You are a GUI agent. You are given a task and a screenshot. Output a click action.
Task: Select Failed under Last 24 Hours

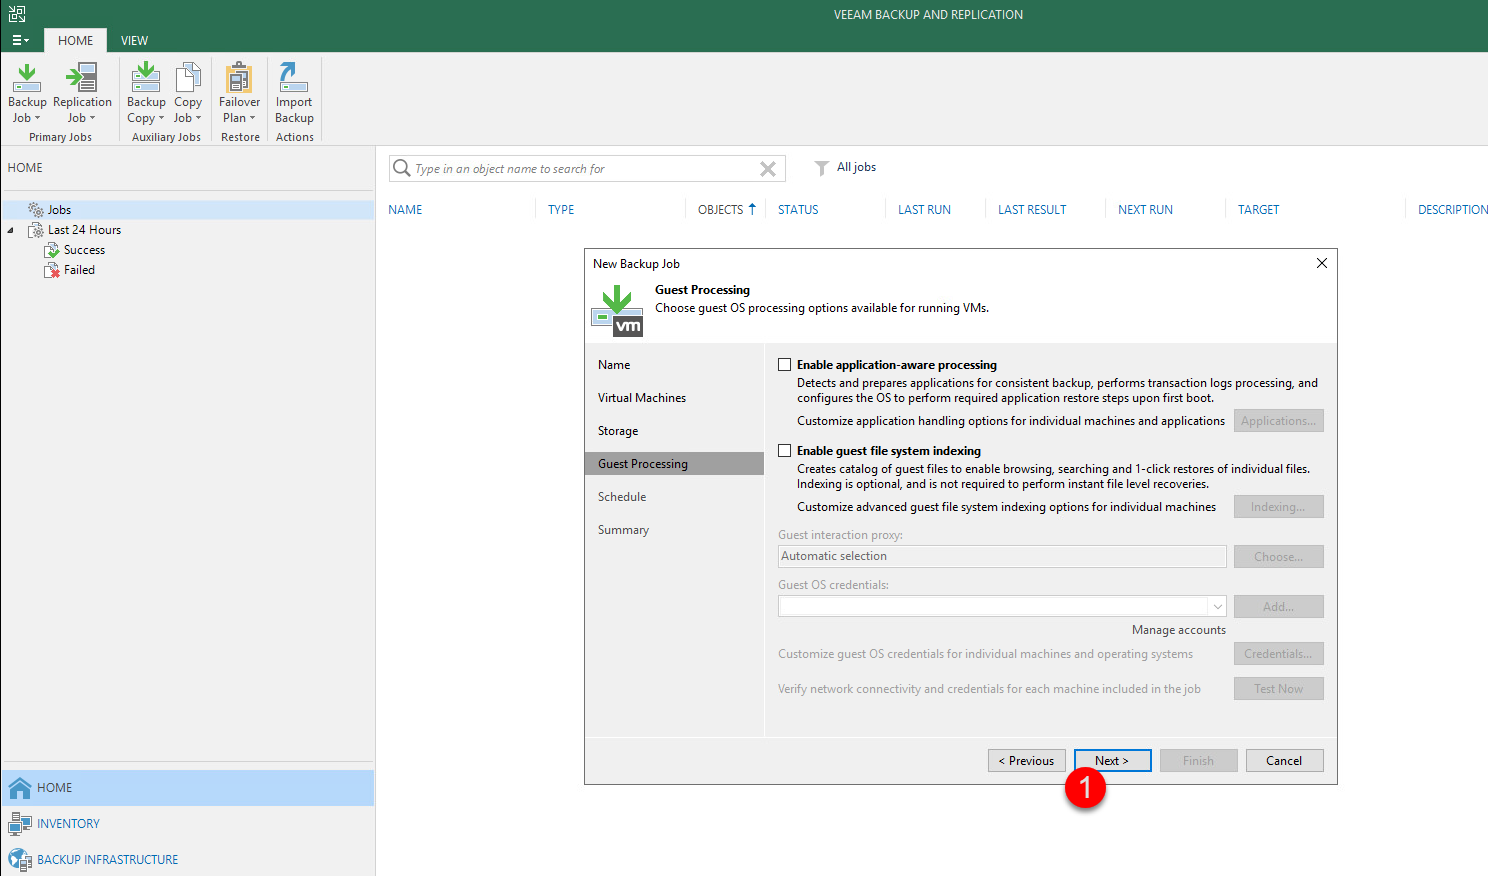tap(79, 270)
